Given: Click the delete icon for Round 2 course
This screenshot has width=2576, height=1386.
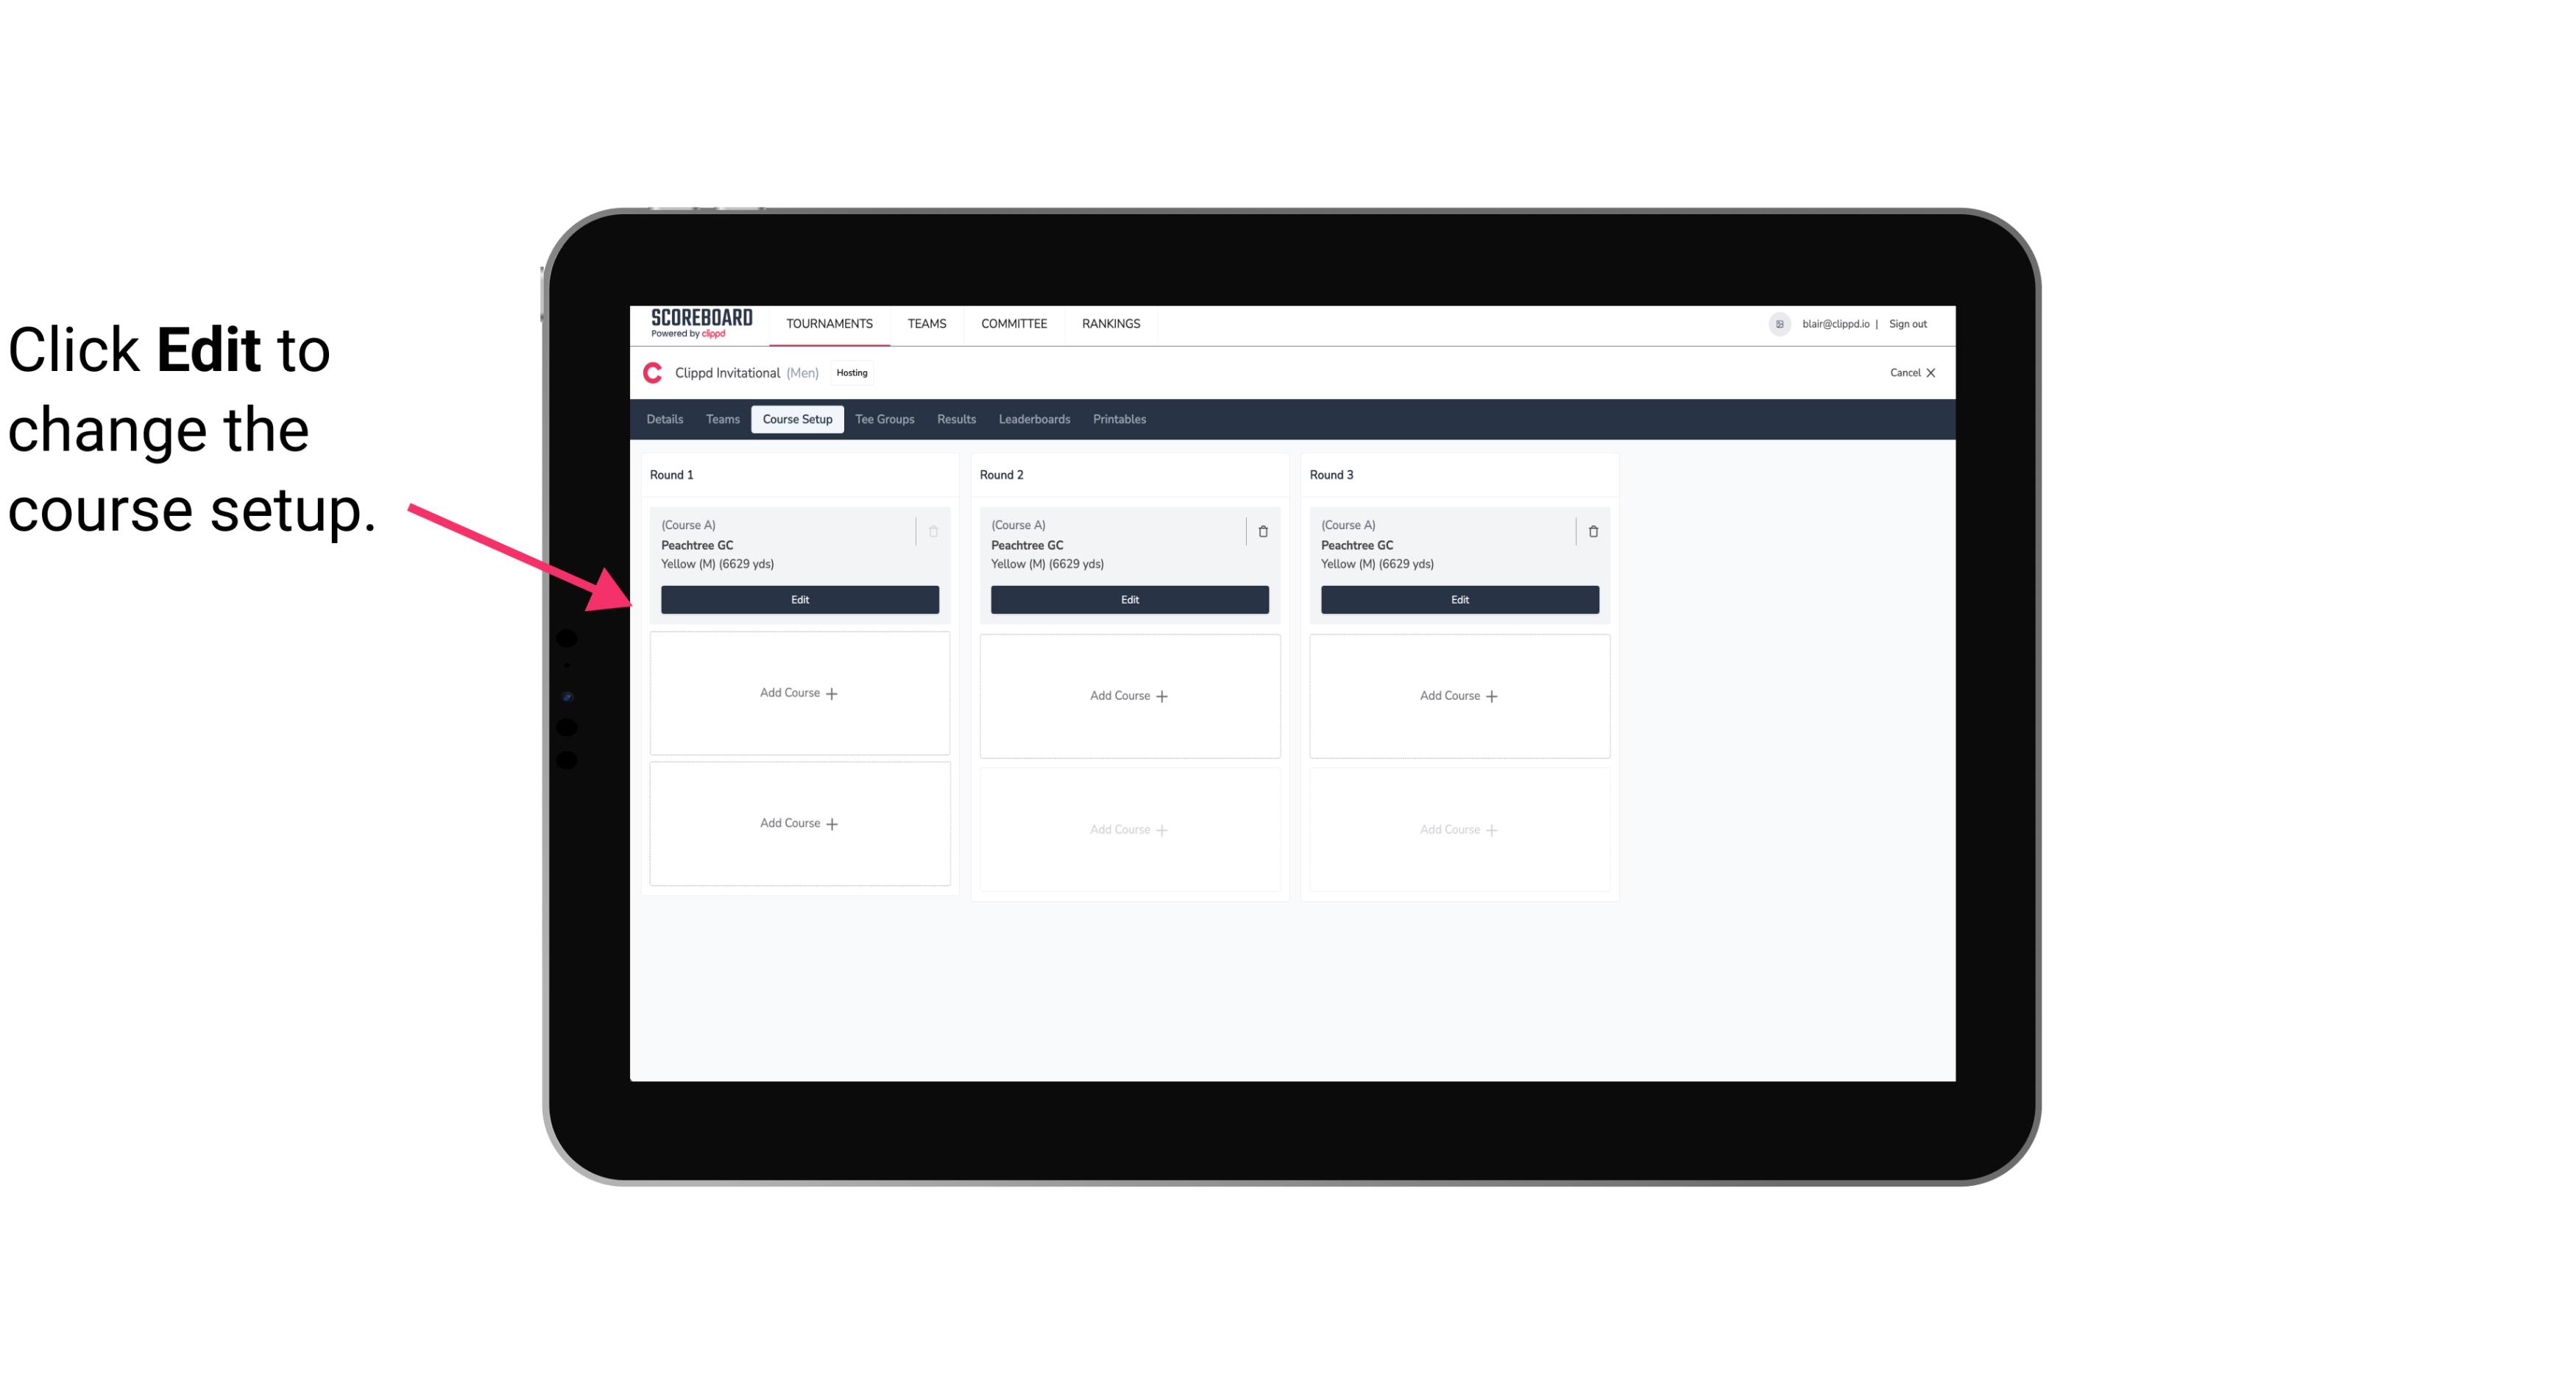Looking at the screenshot, I should point(1261,529).
